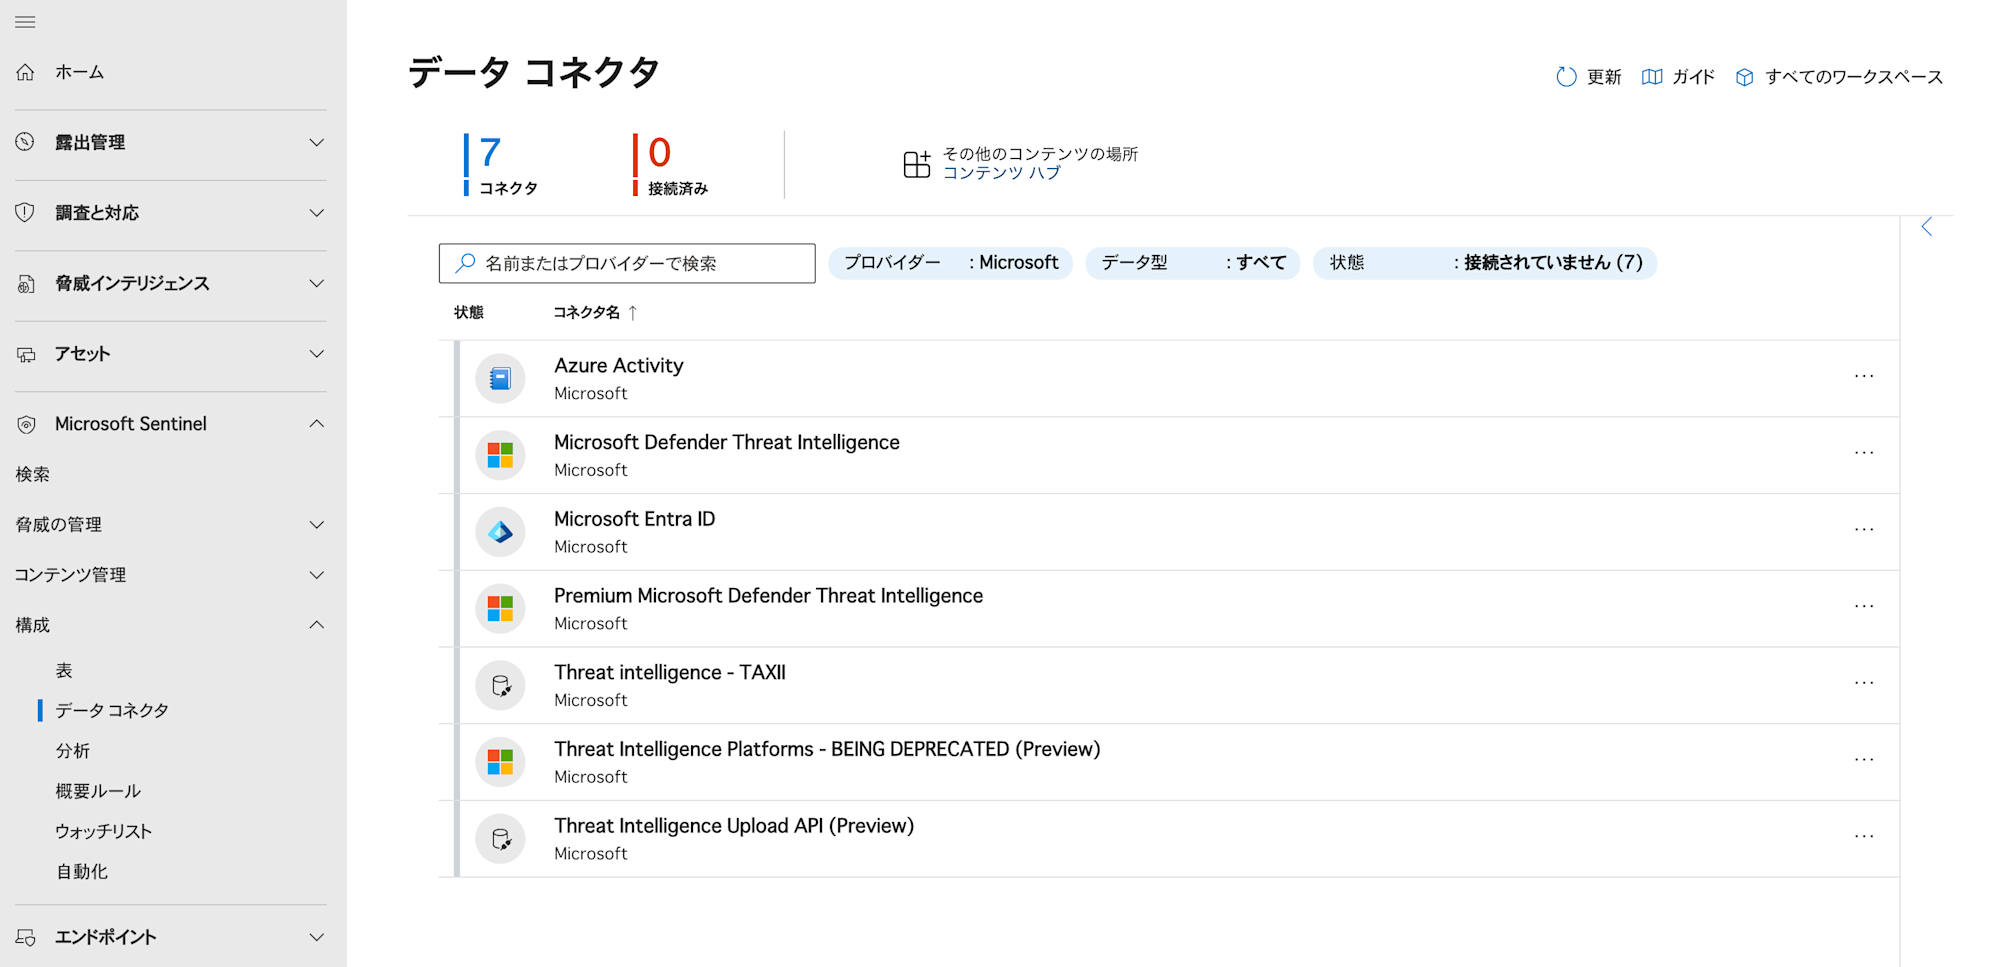Open the データ型 : すべて filter
Screen dimensions: 2000x967
coord(1192,263)
